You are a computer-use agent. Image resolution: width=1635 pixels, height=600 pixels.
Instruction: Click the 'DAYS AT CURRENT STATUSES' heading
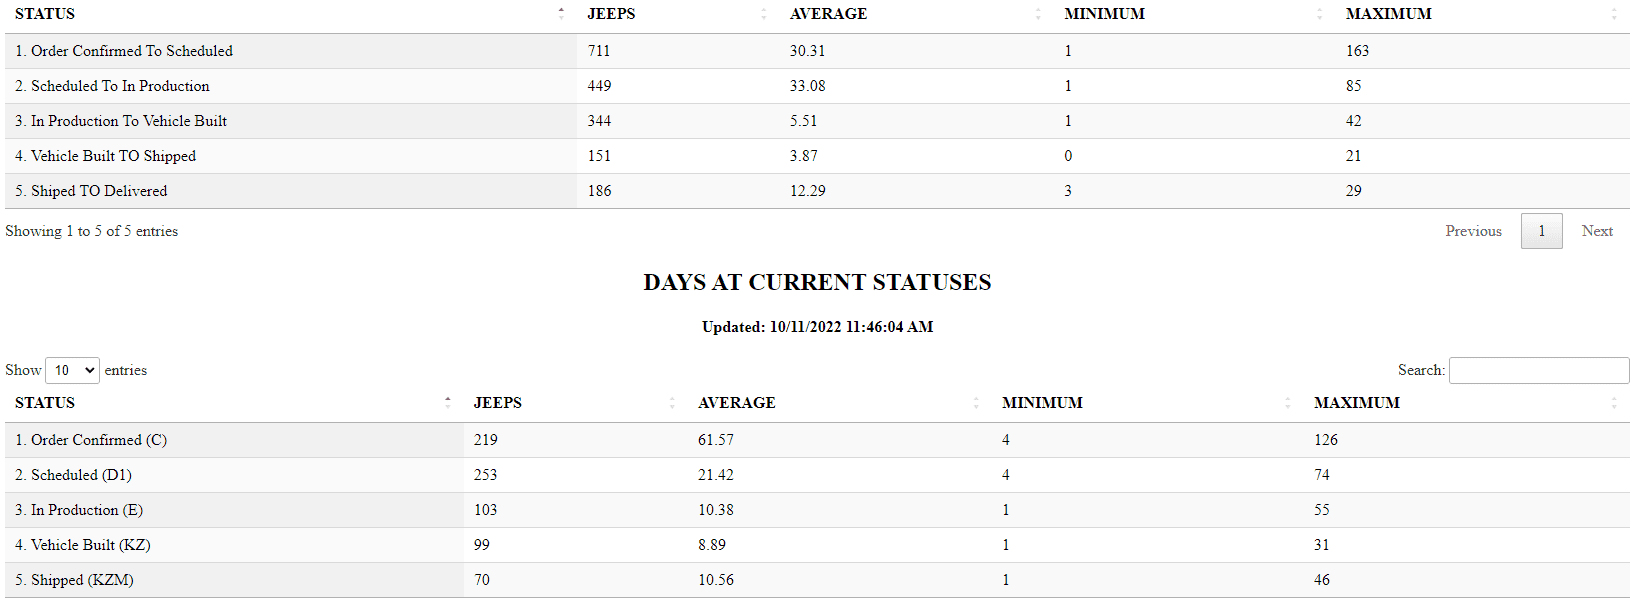(x=817, y=282)
